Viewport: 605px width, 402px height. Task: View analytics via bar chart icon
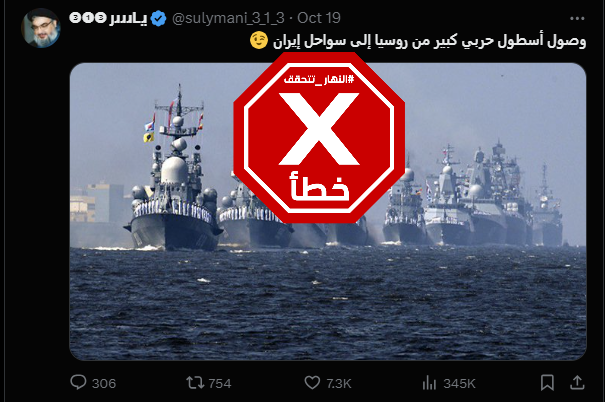[x=429, y=383]
